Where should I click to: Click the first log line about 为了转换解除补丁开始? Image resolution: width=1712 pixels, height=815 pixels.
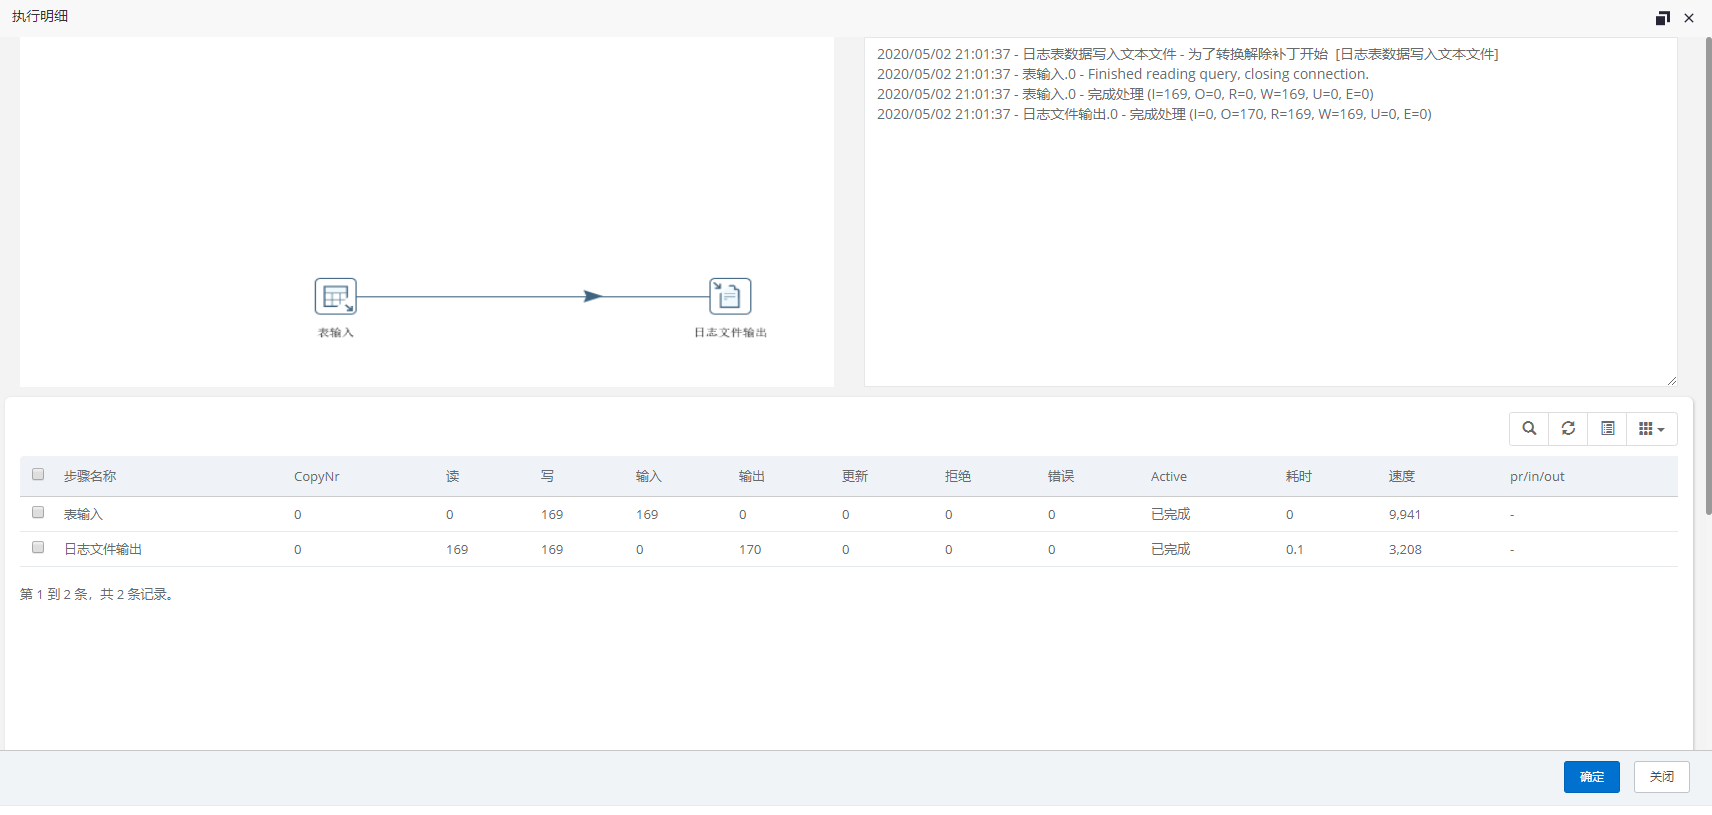point(1187,54)
